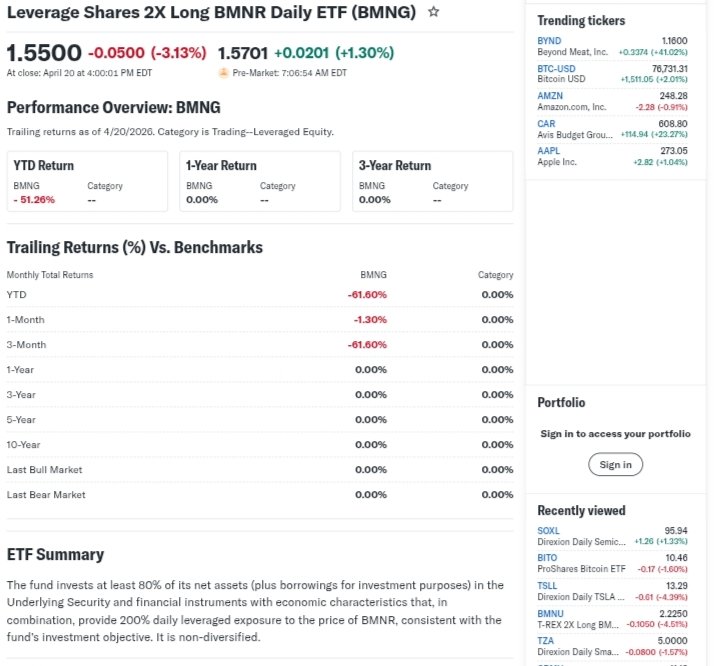This screenshot has width=715, height=666.
Task: Click the BMNG 1-Month return value
Action: click(x=370, y=320)
